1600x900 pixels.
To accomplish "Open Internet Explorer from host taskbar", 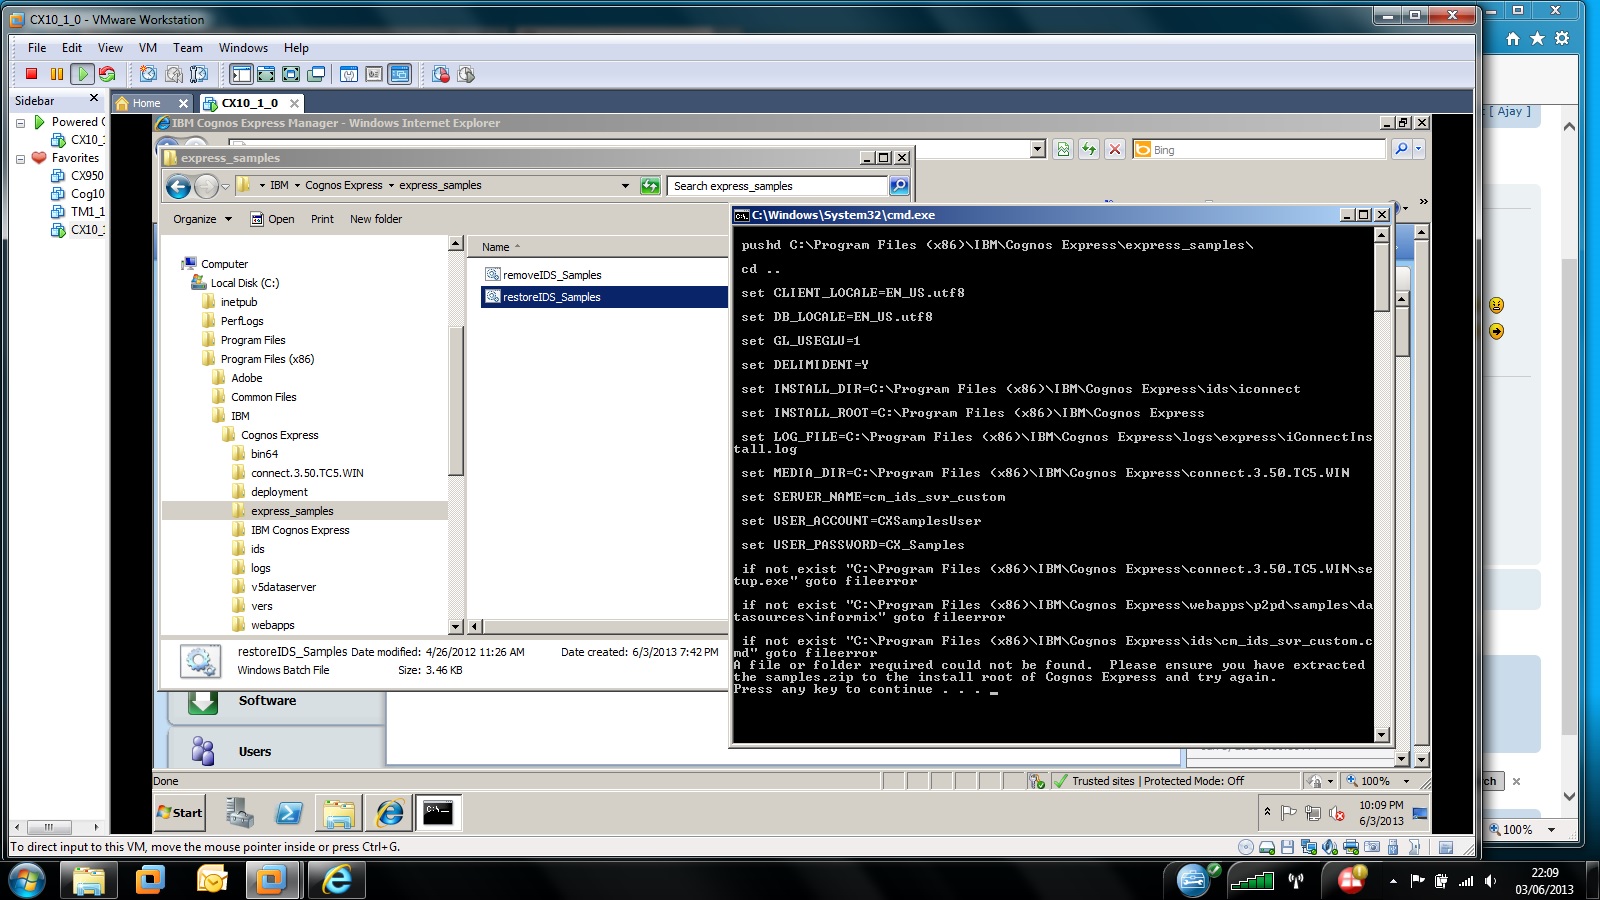I will click(x=336, y=880).
